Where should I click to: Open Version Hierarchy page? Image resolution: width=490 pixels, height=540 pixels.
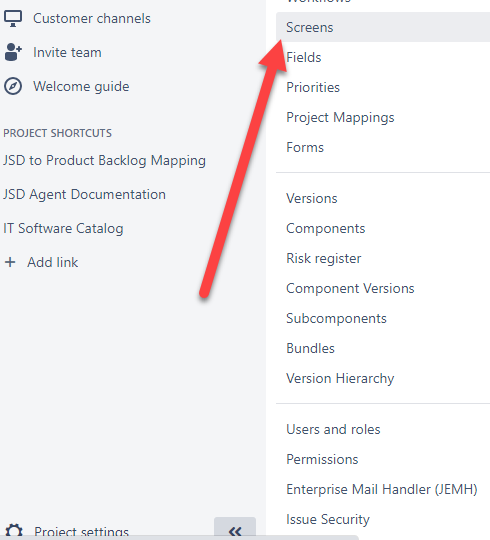[340, 379]
